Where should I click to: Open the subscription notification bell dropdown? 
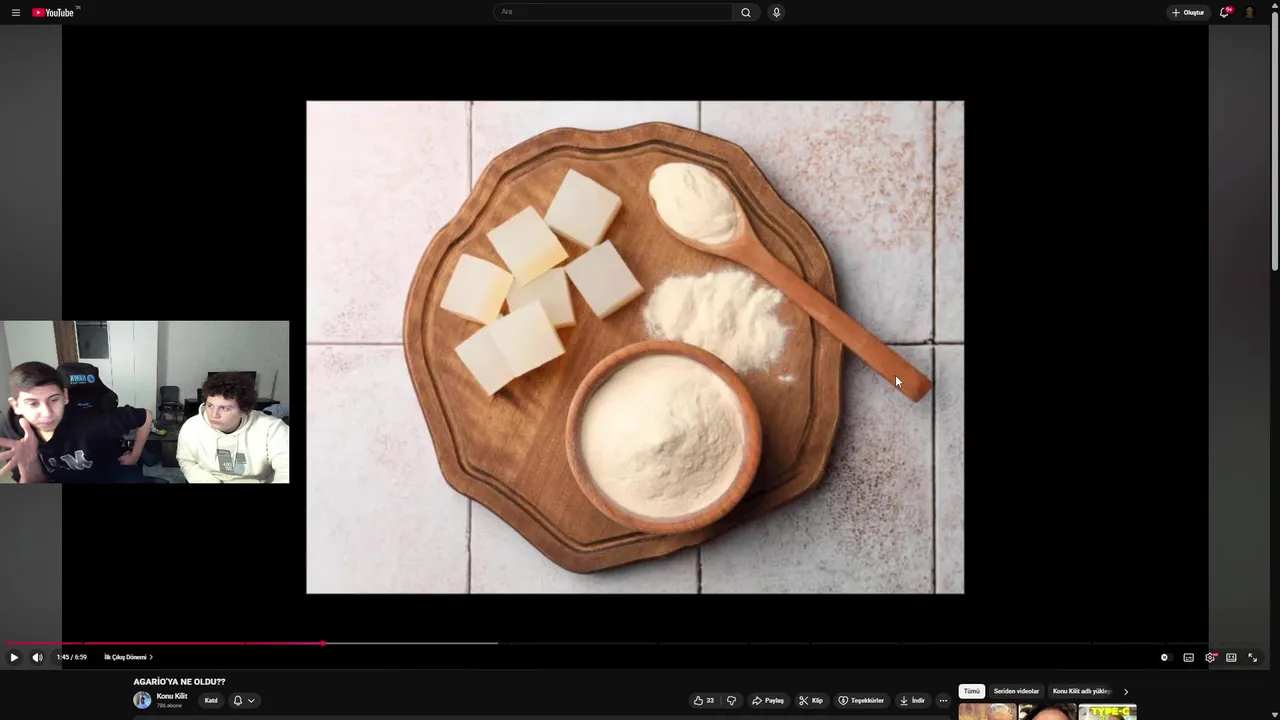[243, 700]
